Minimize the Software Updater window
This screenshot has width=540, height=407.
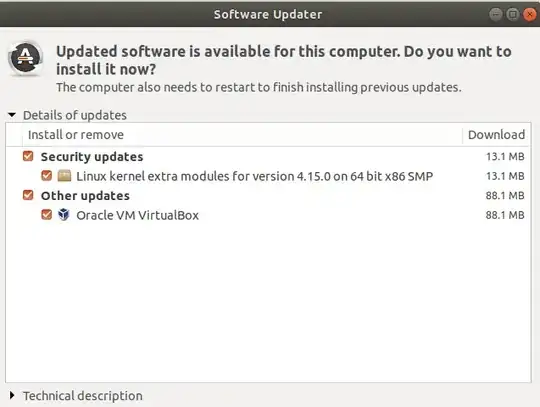(x=496, y=14)
